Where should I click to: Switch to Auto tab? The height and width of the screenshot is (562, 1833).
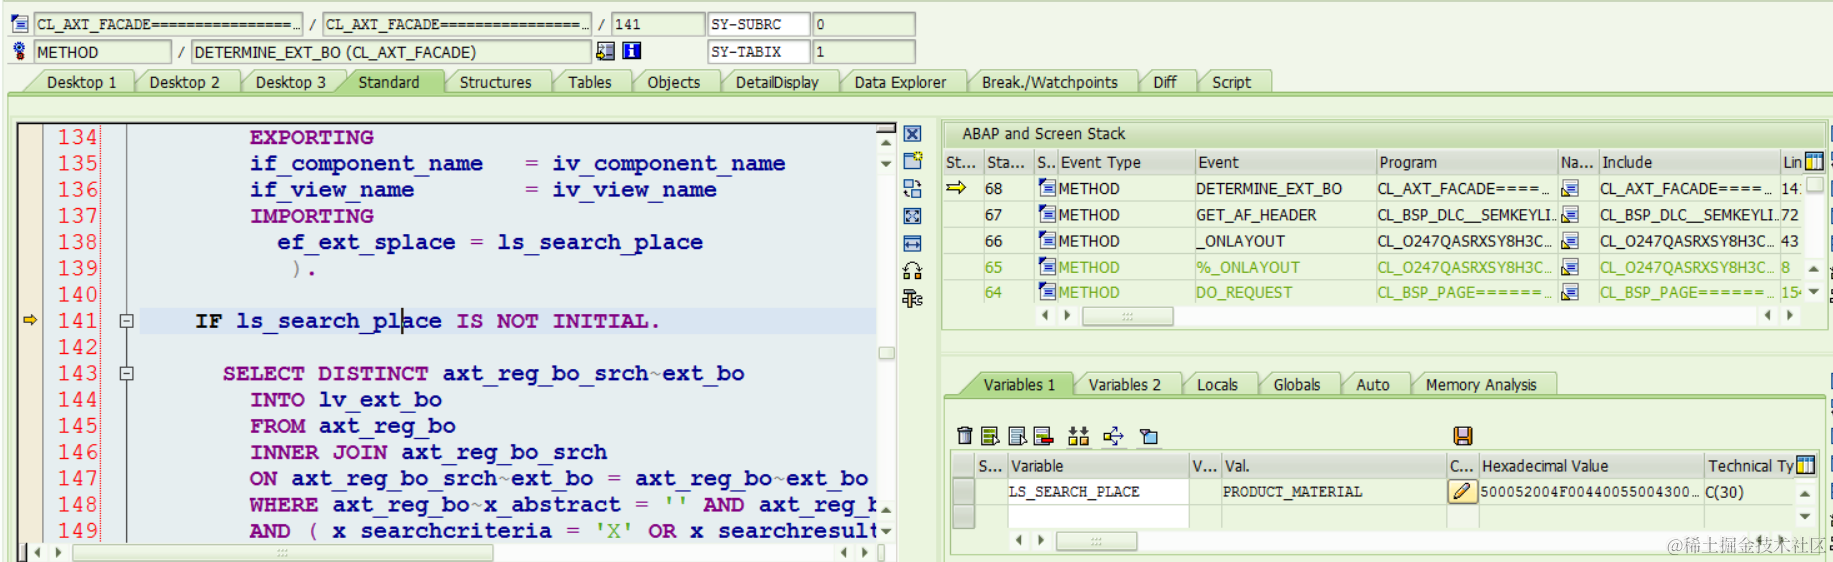point(1372,385)
